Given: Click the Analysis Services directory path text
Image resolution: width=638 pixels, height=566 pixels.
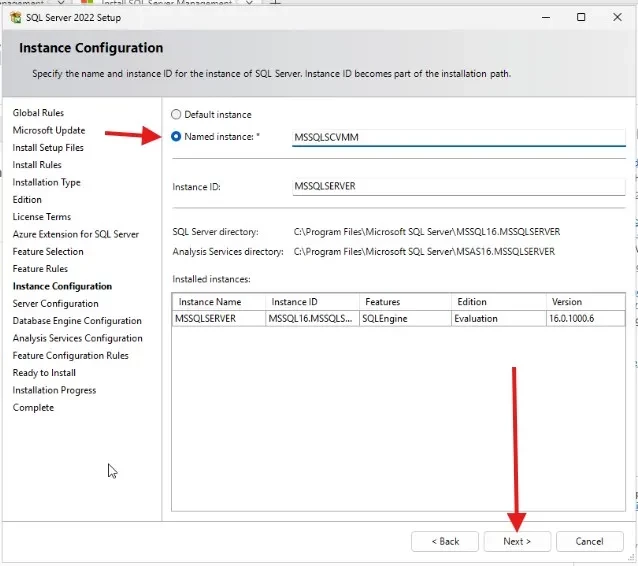Looking at the screenshot, I should (424, 251).
